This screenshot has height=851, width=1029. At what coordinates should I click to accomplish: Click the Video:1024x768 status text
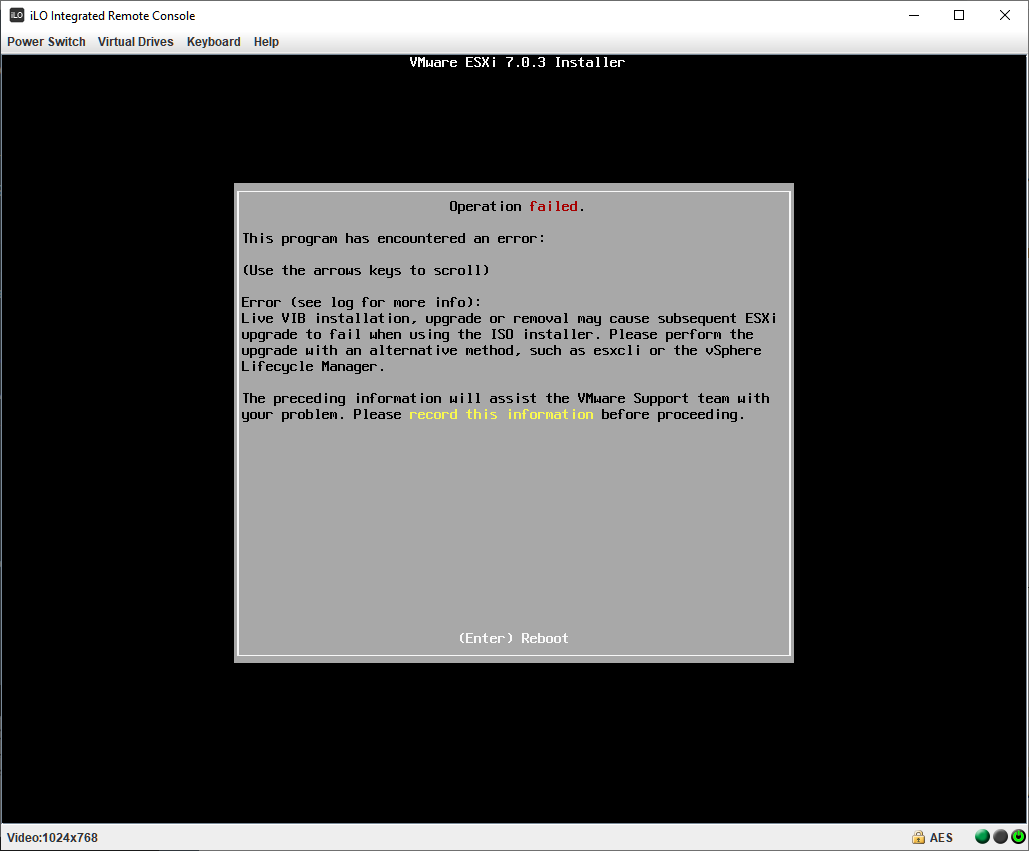[x=52, y=837]
